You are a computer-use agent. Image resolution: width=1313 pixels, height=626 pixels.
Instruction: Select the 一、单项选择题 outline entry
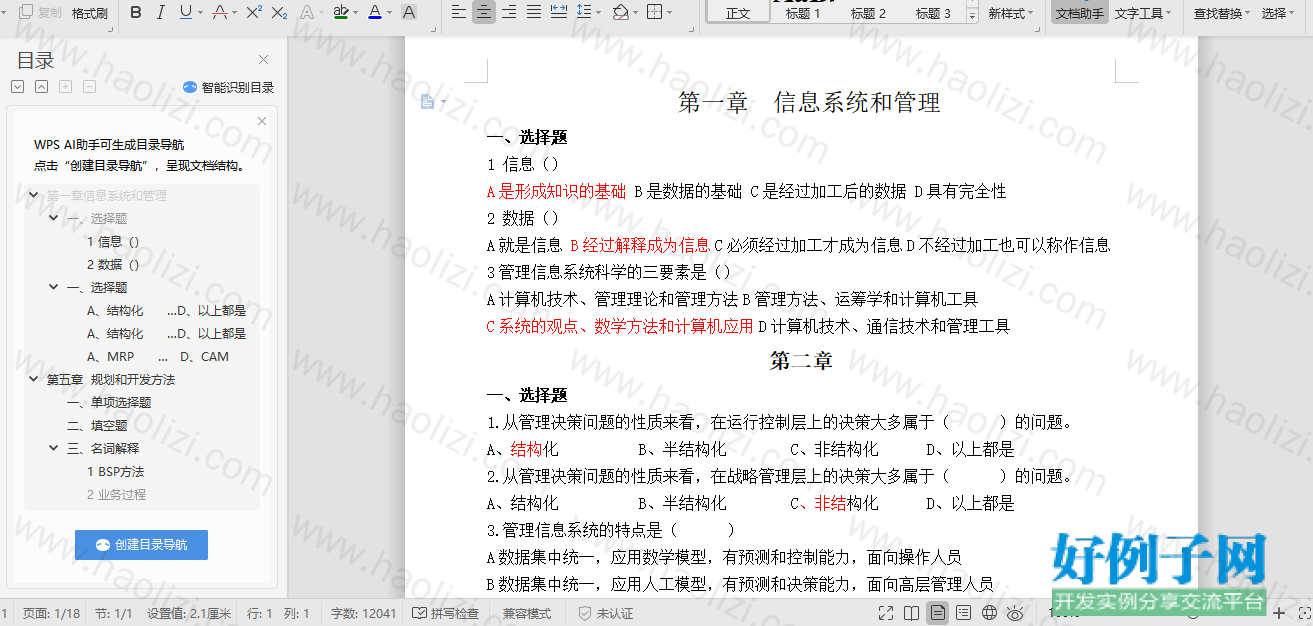point(109,403)
